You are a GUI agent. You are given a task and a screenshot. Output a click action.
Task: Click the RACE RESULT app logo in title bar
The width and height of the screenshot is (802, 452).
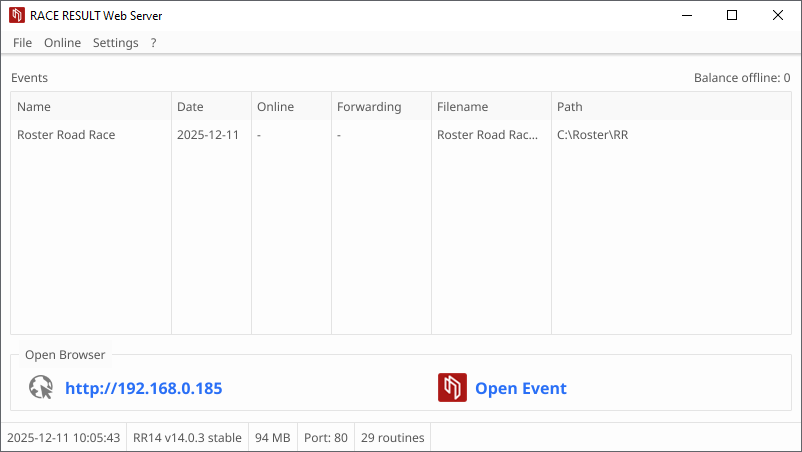point(16,15)
